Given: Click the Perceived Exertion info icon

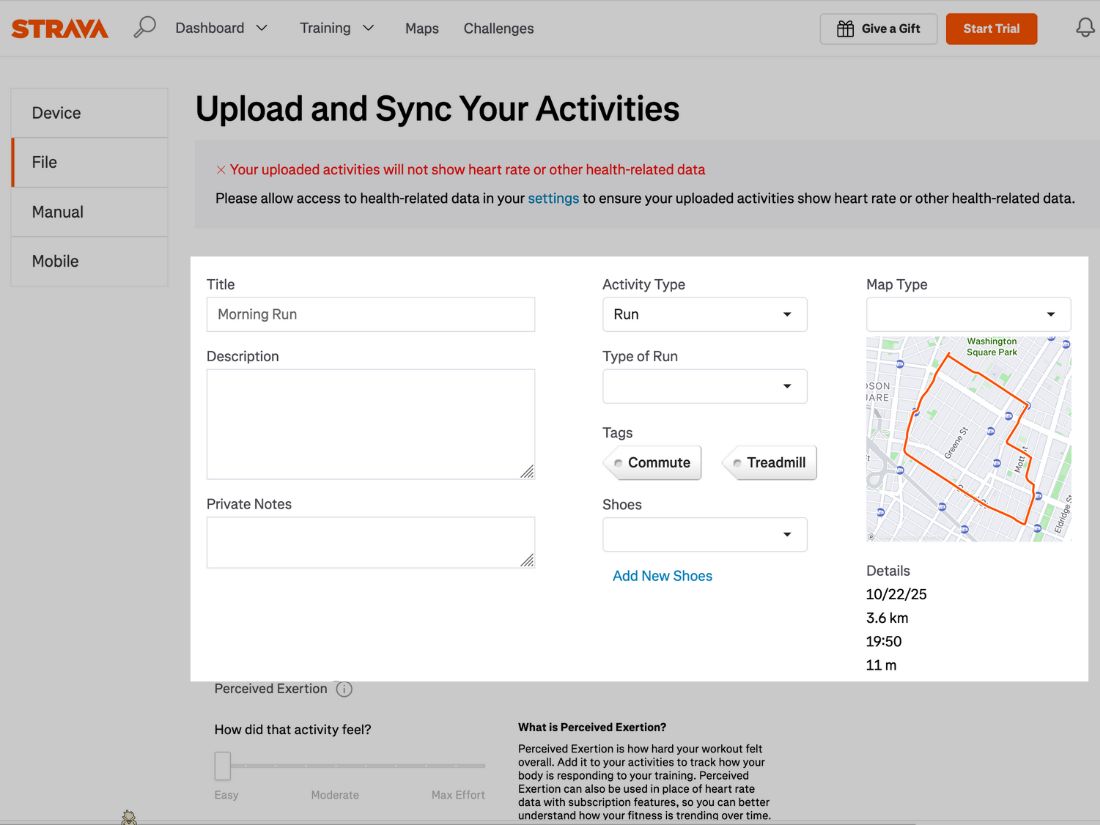Looking at the screenshot, I should 344,689.
